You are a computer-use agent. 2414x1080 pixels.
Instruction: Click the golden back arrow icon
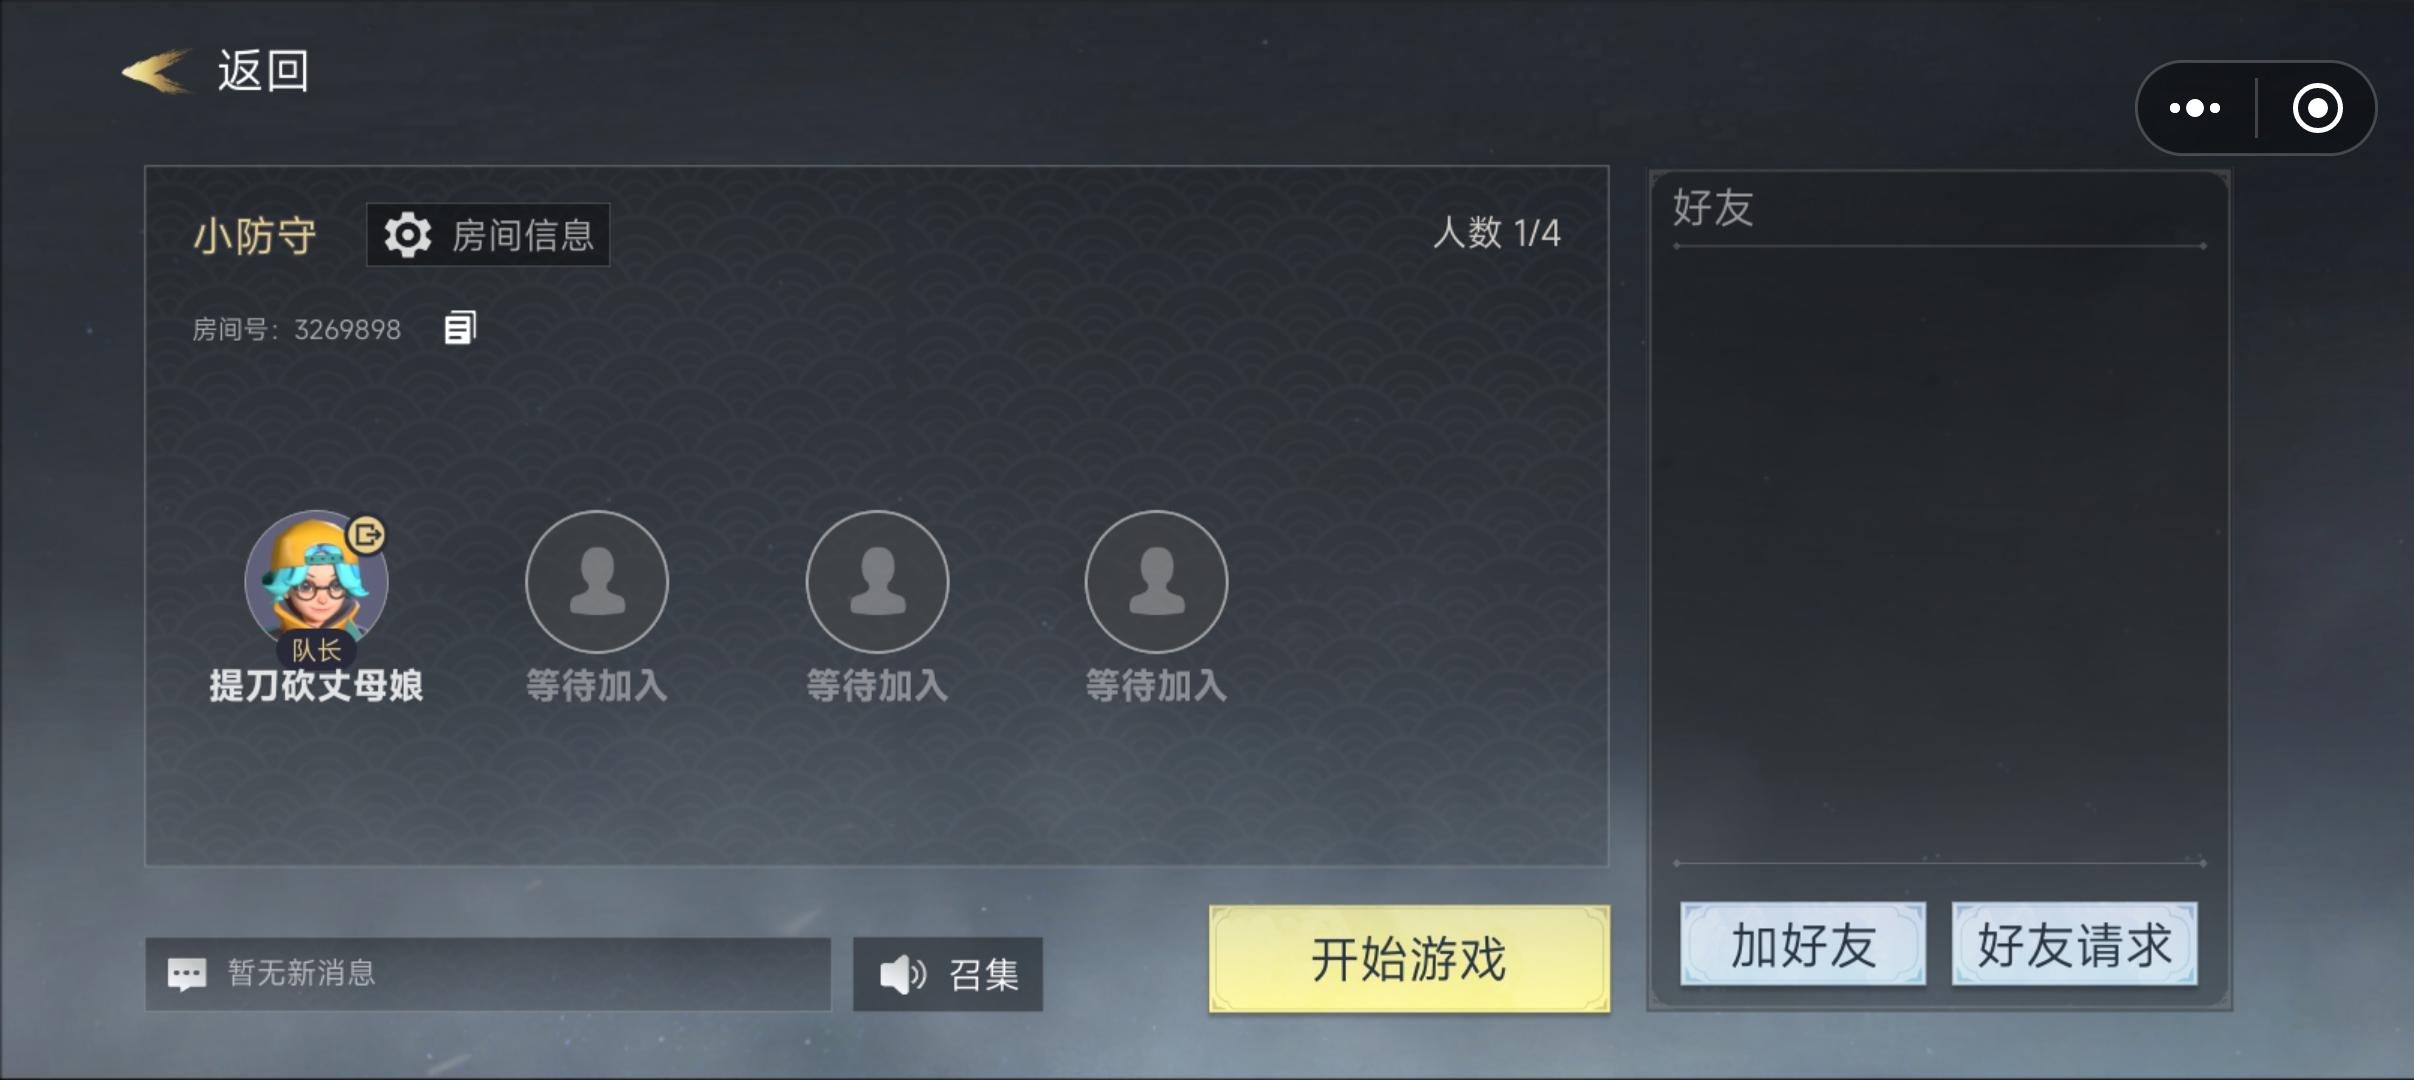pyautogui.click(x=156, y=71)
